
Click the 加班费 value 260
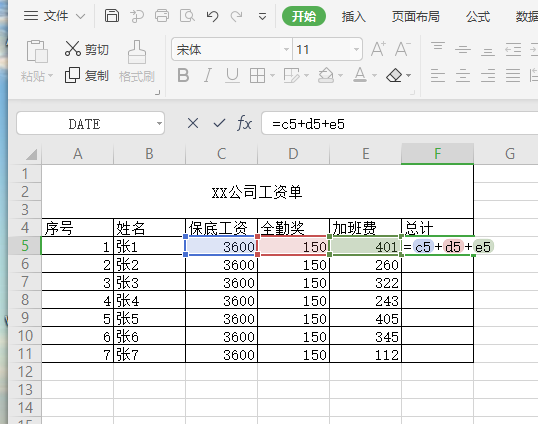click(x=365, y=264)
